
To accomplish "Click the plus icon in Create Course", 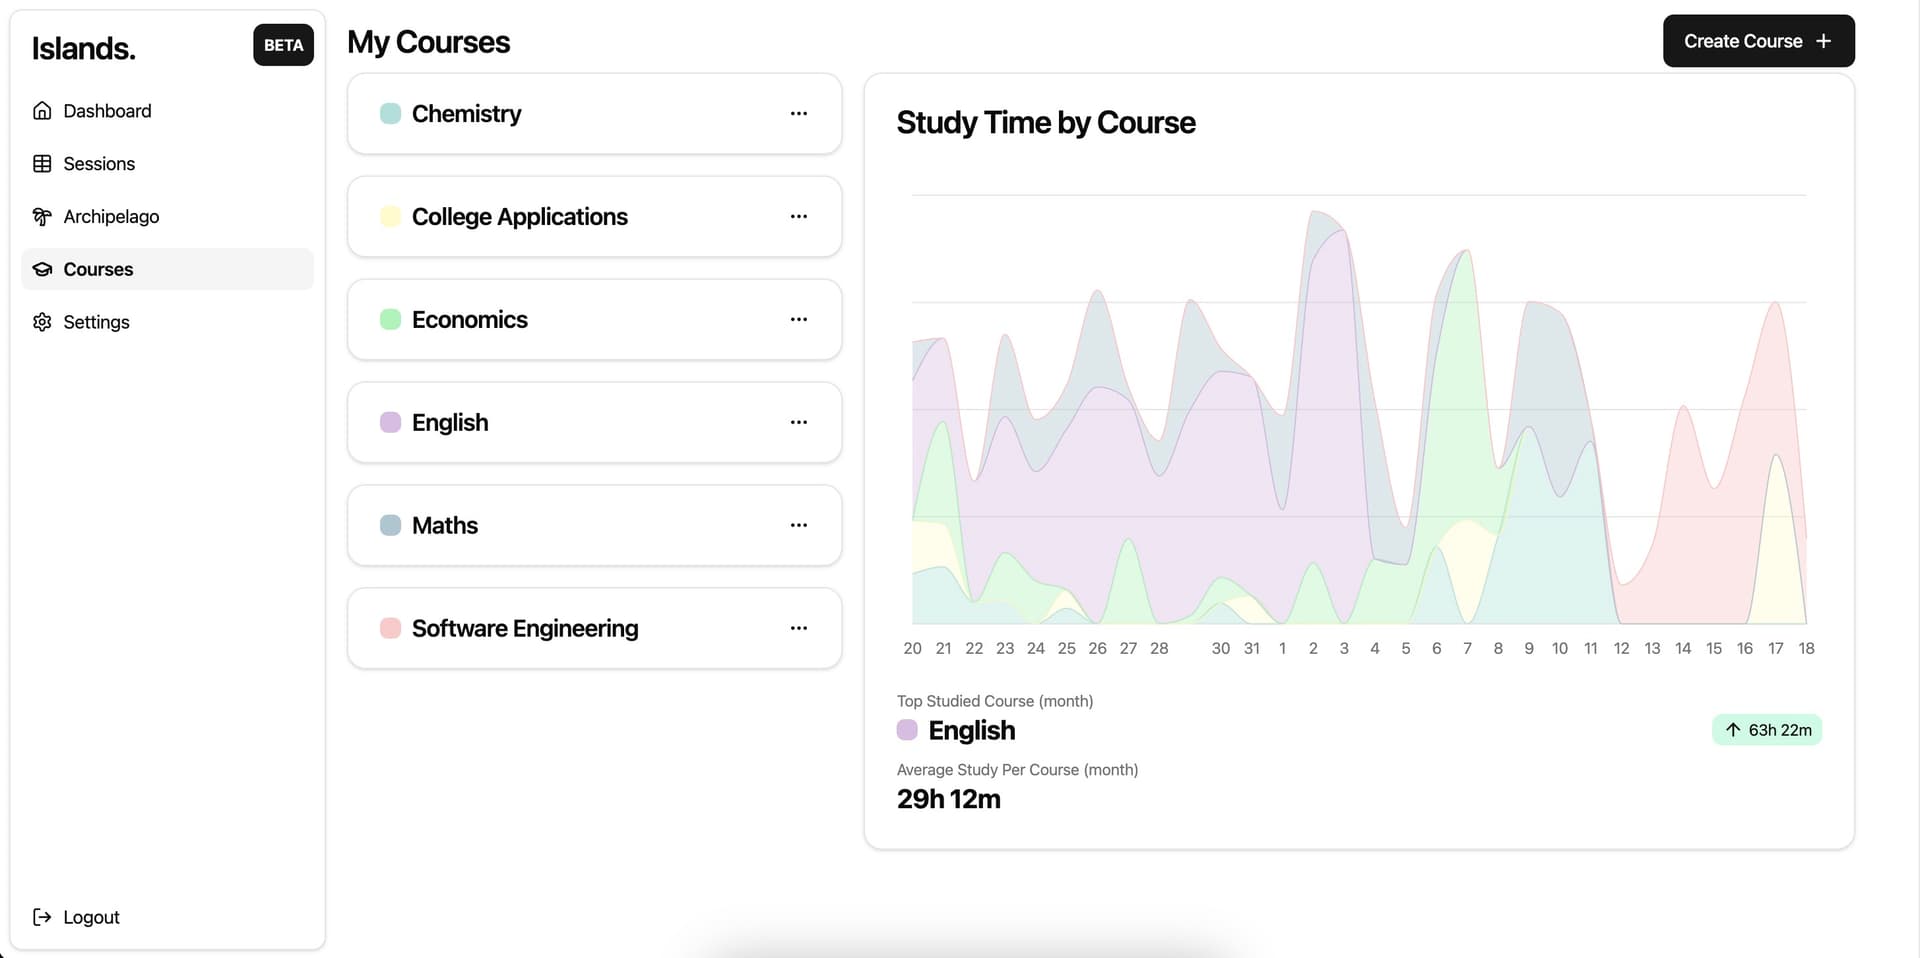I will [x=1823, y=41].
